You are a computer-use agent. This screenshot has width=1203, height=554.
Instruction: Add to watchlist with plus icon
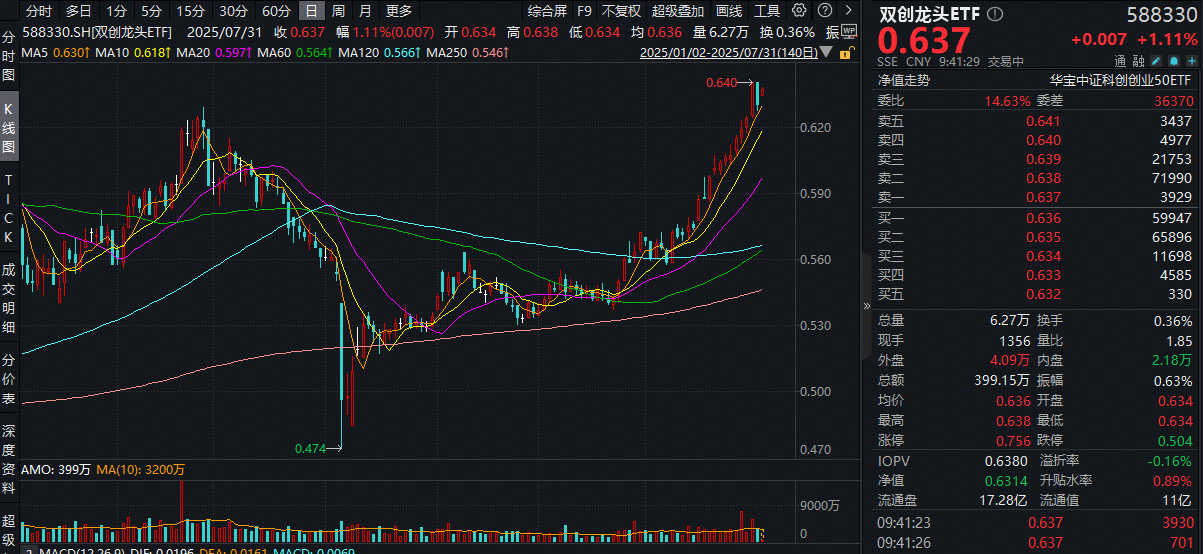[x=1191, y=61]
